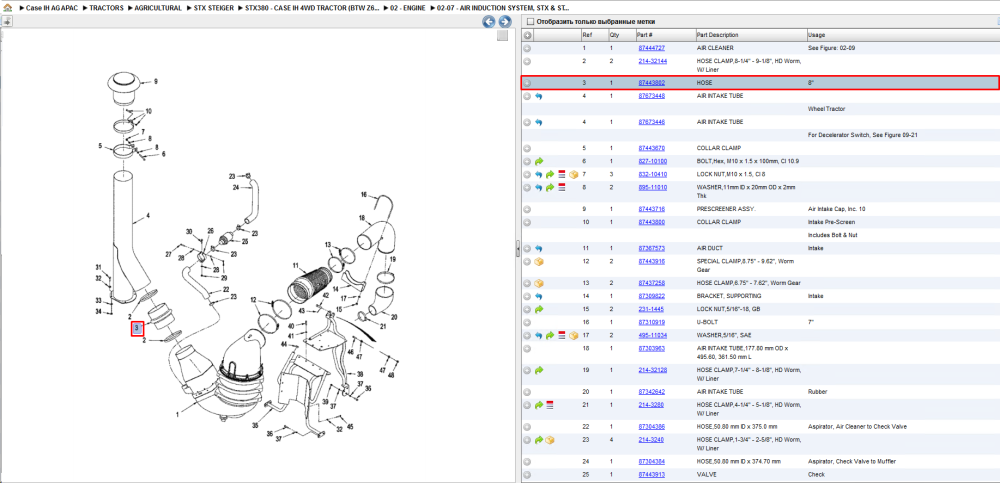The image size is (1000, 483).
Task: Open part number 87304386 link
Action: [x=651, y=426]
